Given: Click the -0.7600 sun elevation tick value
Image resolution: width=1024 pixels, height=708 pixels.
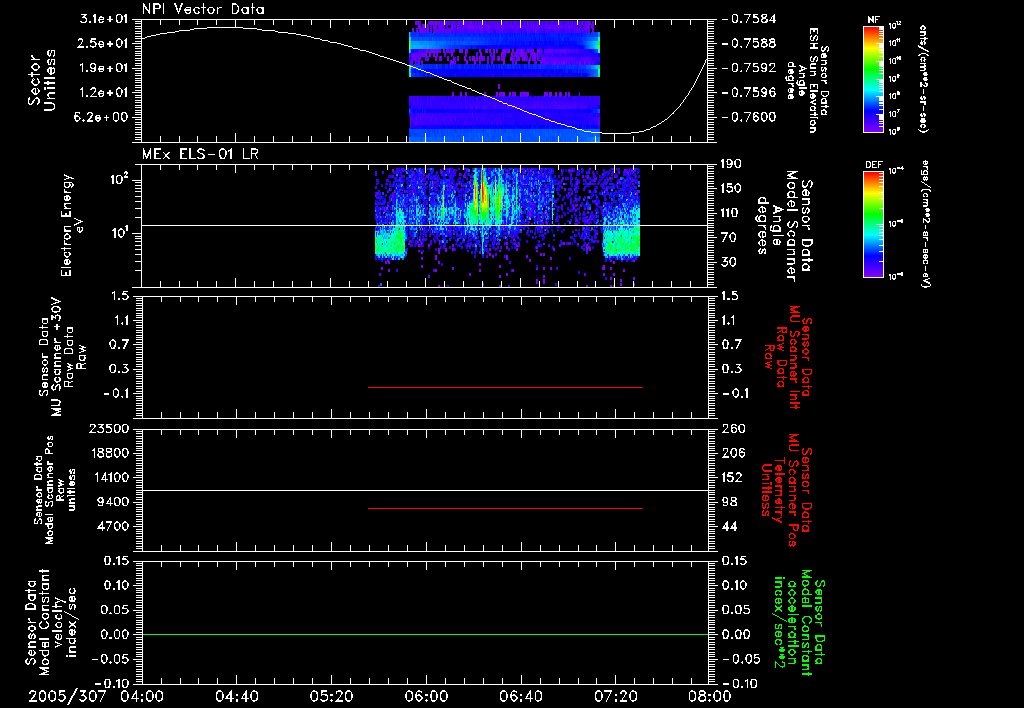Looking at the screenshot, I should pyautogui.click(x=750, y=118).
